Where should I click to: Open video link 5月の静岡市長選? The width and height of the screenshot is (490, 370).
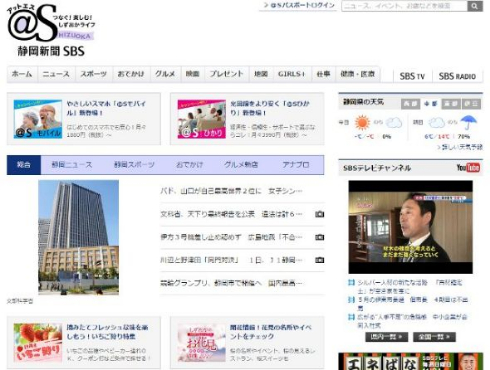[x=413, y=304]
